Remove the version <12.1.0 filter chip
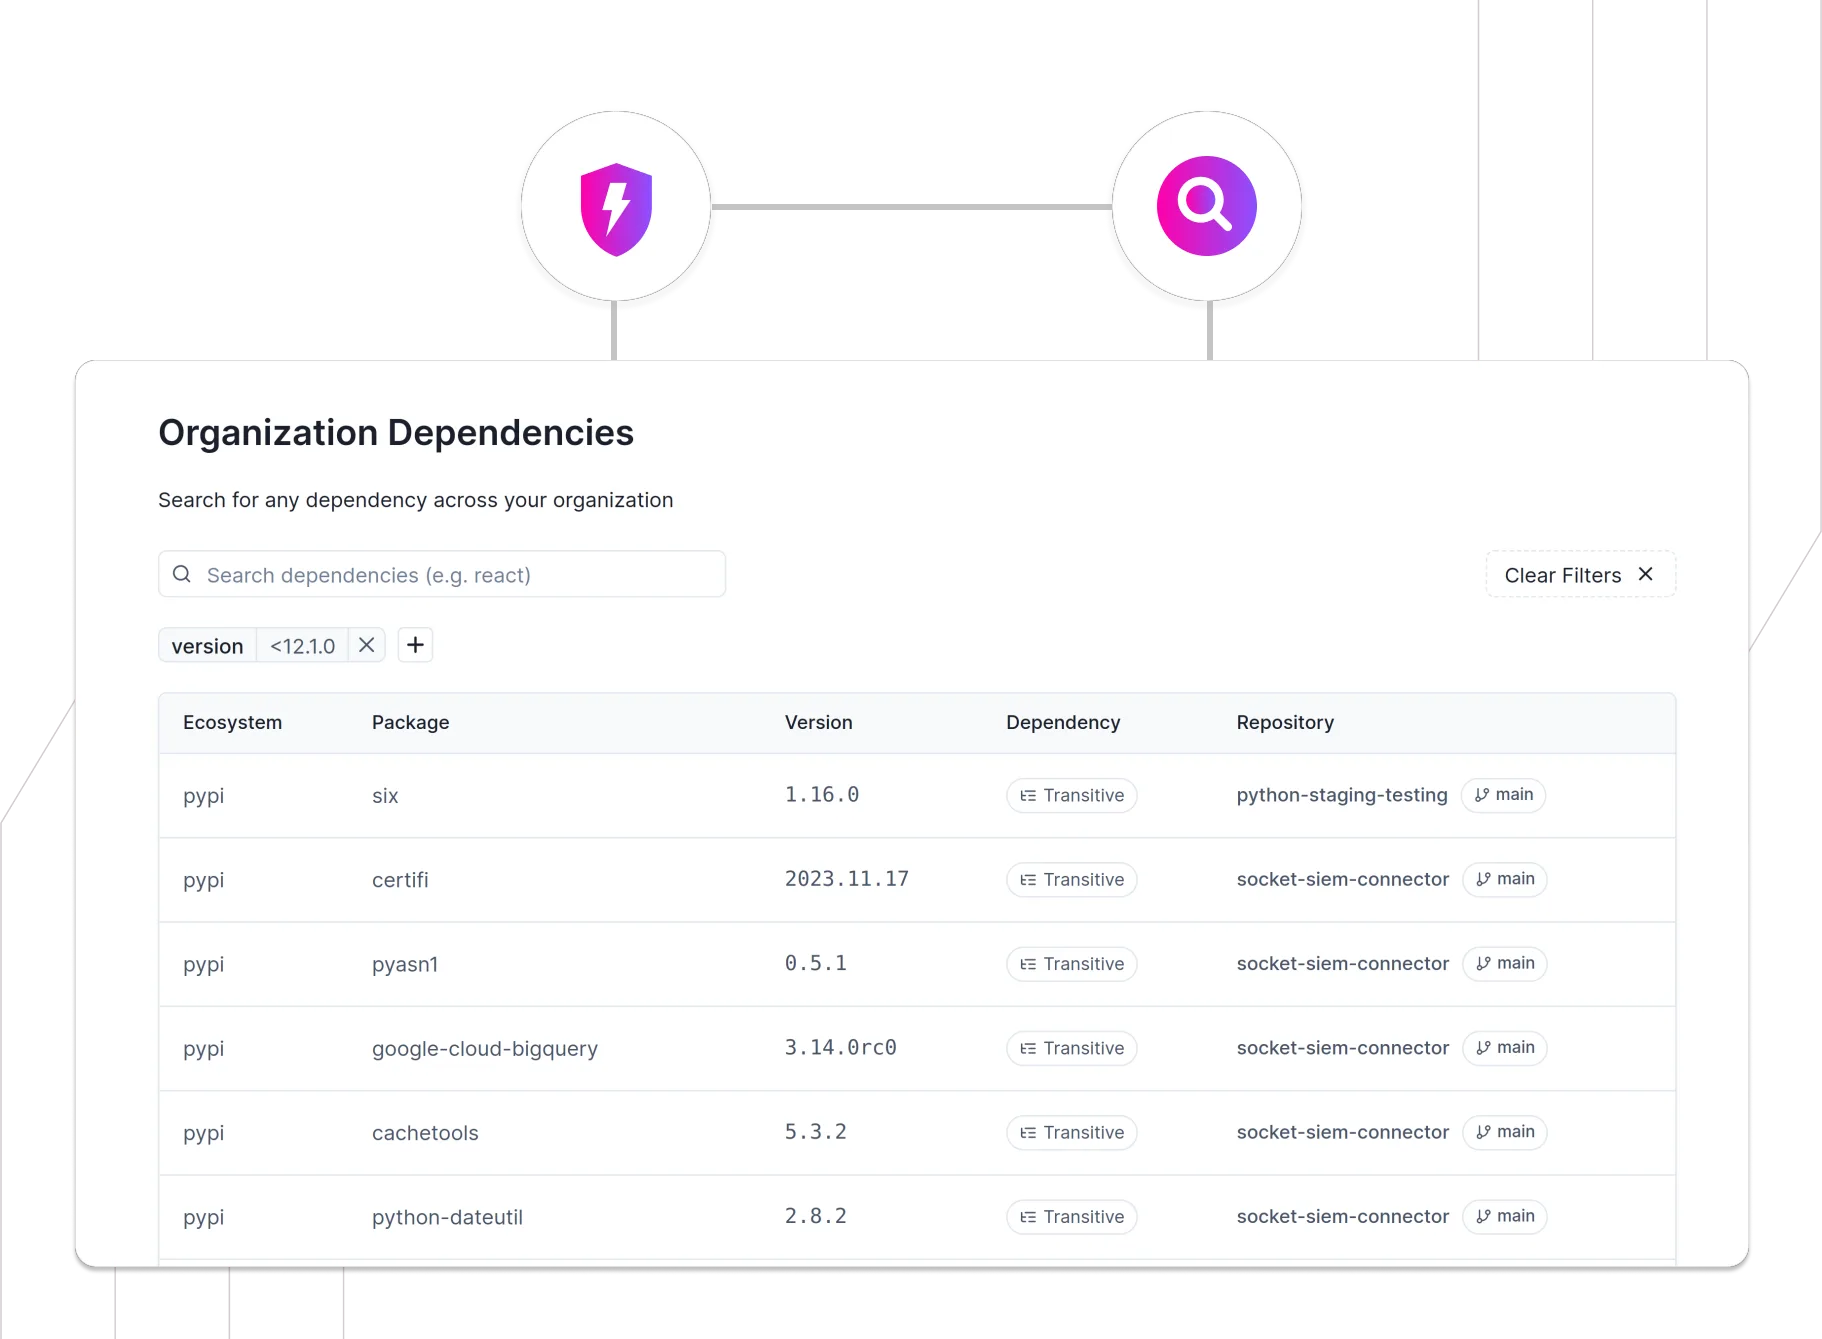This screenshot has width=1822, height=1339. click(x=366, y=645)
